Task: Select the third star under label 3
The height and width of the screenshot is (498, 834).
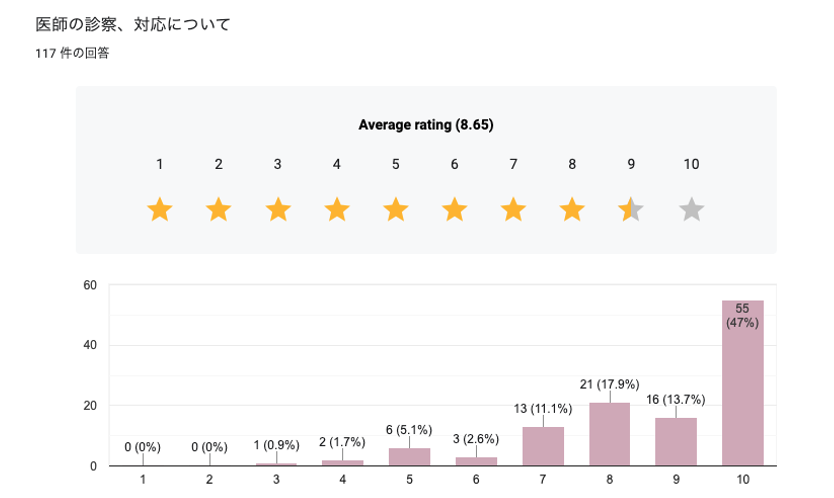Action: [277, 210]
